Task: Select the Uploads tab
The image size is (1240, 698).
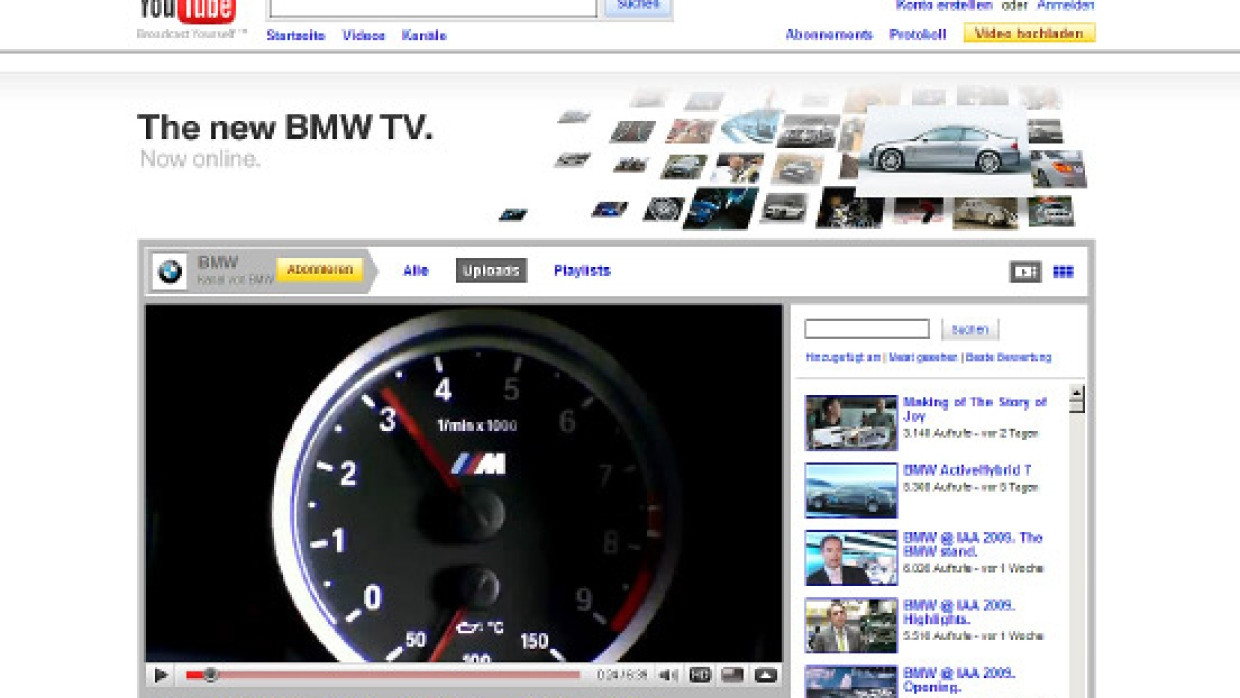Action: click(491, 271)
